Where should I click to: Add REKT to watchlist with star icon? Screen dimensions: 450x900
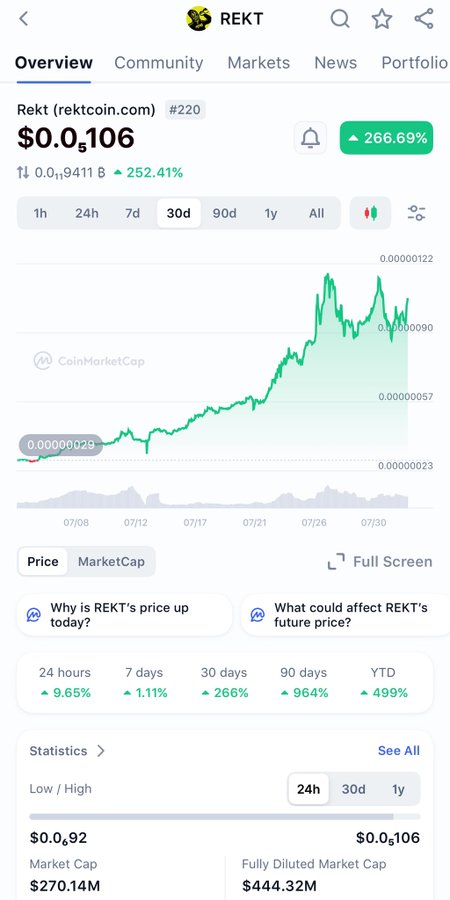click(382, 19)
